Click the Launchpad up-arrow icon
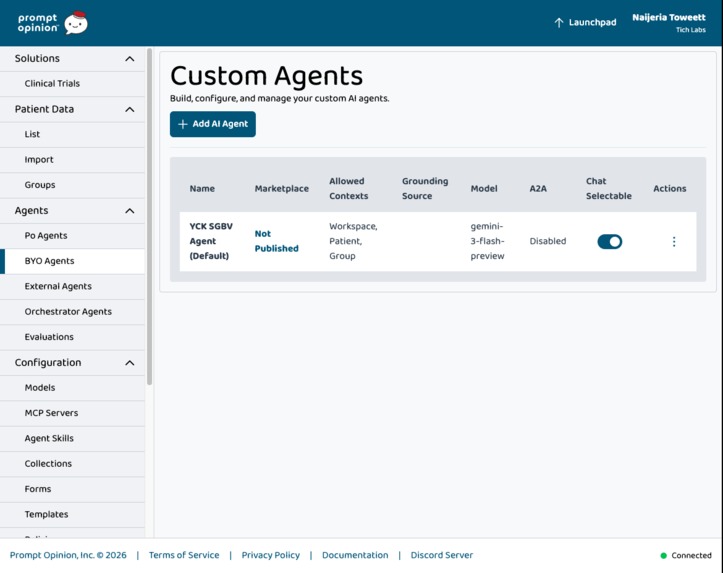The height and width of the screenshot is (573, 723). coord(559,23)
